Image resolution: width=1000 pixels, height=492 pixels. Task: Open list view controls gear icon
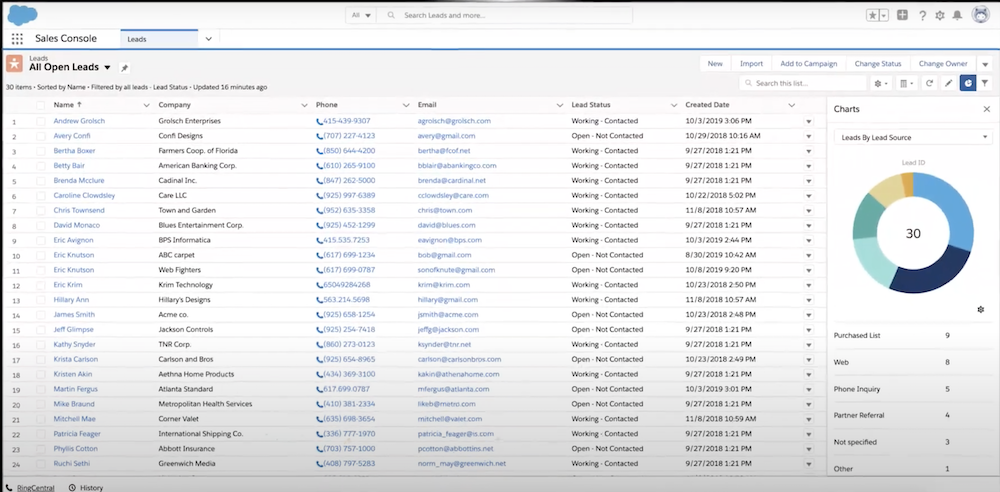pyautogui.click(x=881, y=83)
